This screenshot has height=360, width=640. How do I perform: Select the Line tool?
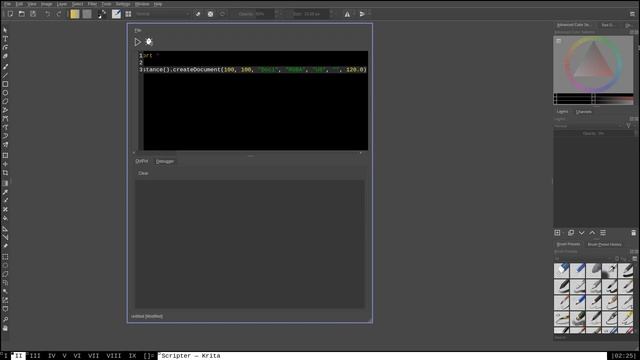pos(5,75)
